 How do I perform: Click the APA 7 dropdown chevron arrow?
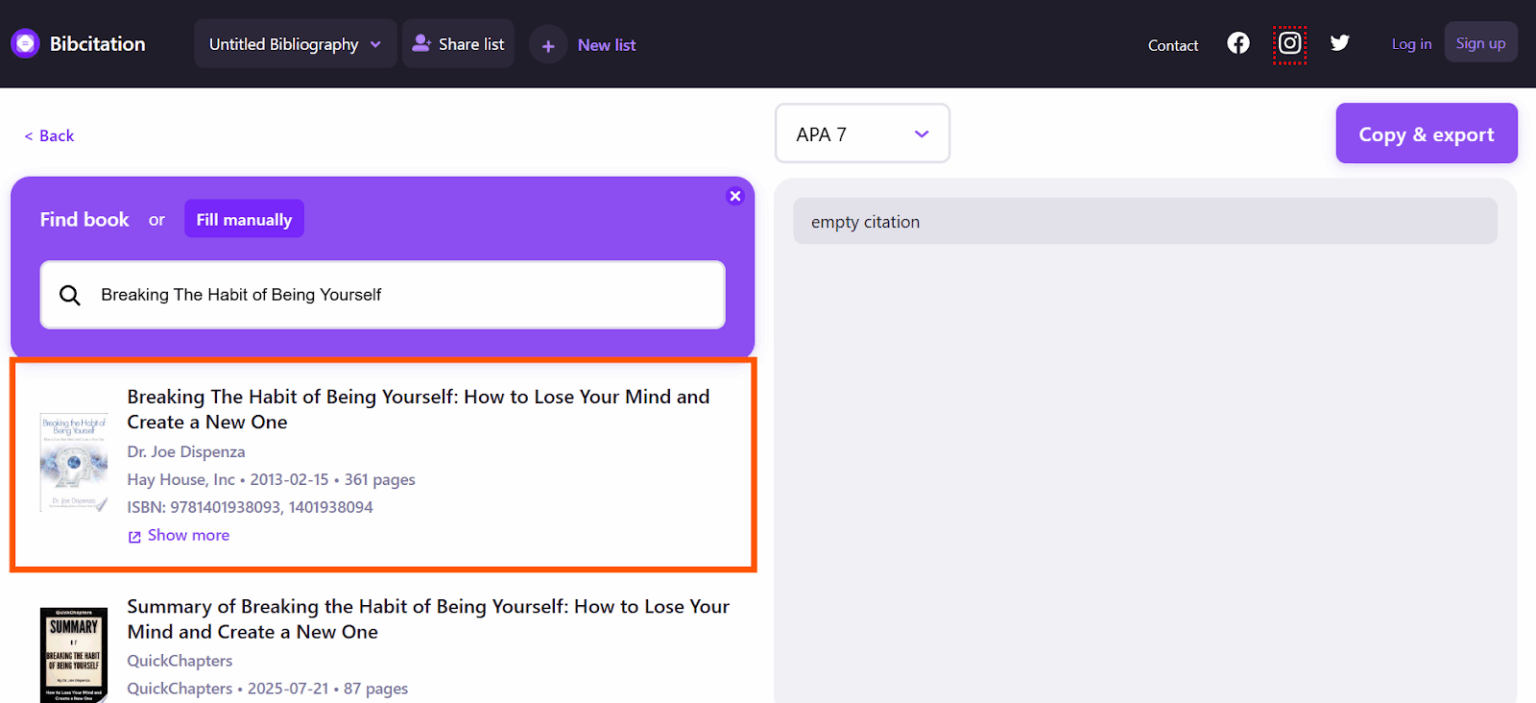click(x=922, y=134)
